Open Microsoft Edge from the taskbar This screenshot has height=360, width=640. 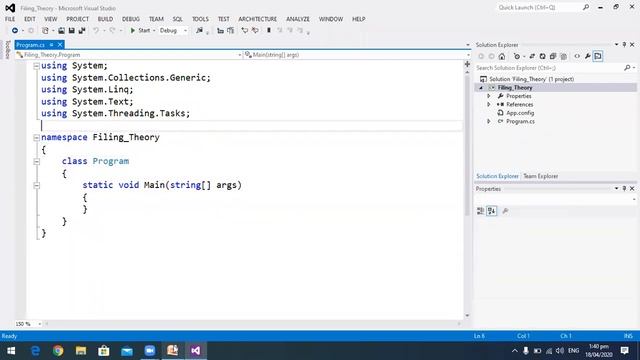[36, 351]
